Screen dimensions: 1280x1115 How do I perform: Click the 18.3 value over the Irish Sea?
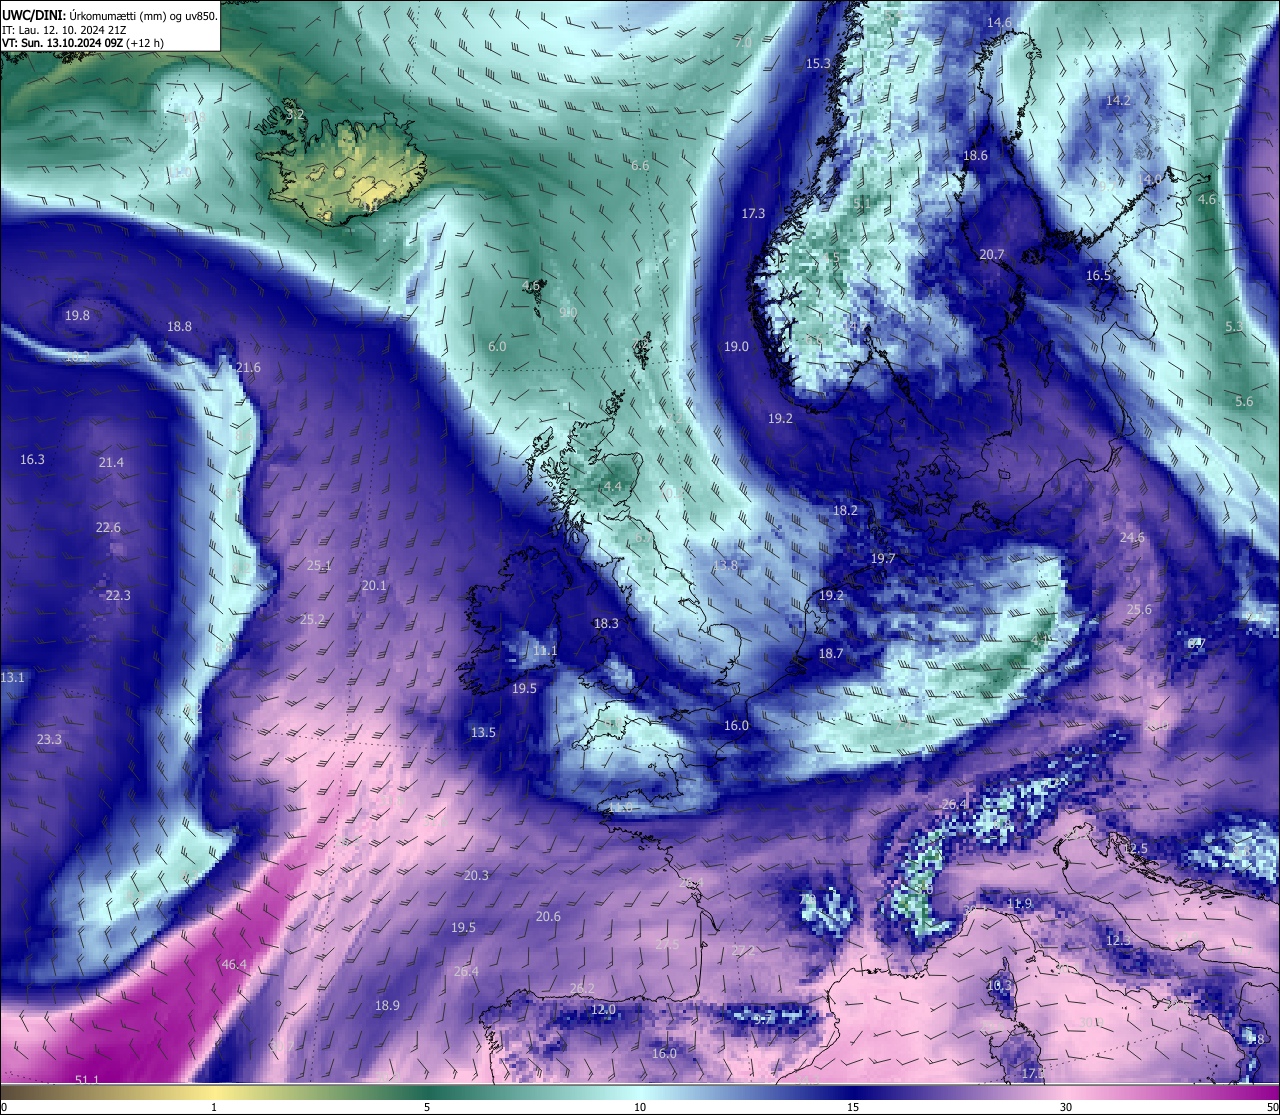(606, 624)
